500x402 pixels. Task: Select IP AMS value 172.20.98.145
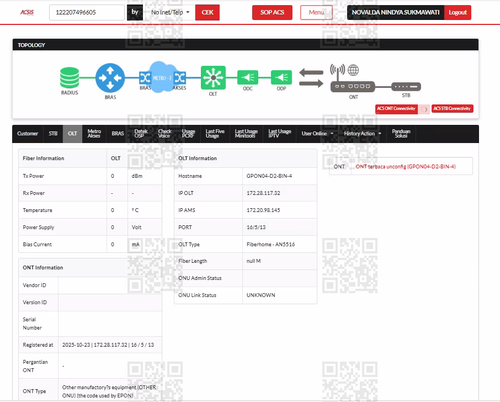tap(263, 210)
